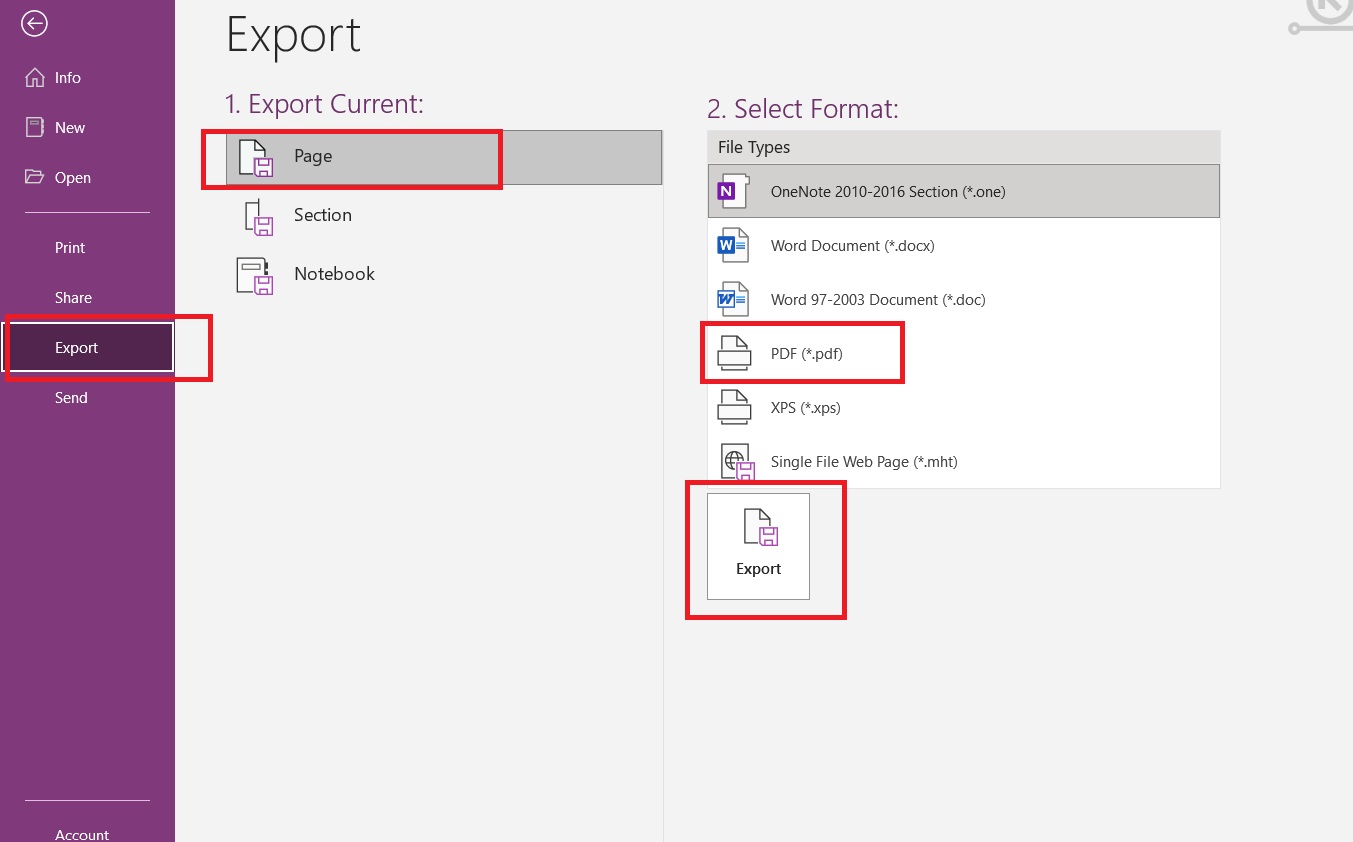Open the Share menu item

tap(73, 297)
